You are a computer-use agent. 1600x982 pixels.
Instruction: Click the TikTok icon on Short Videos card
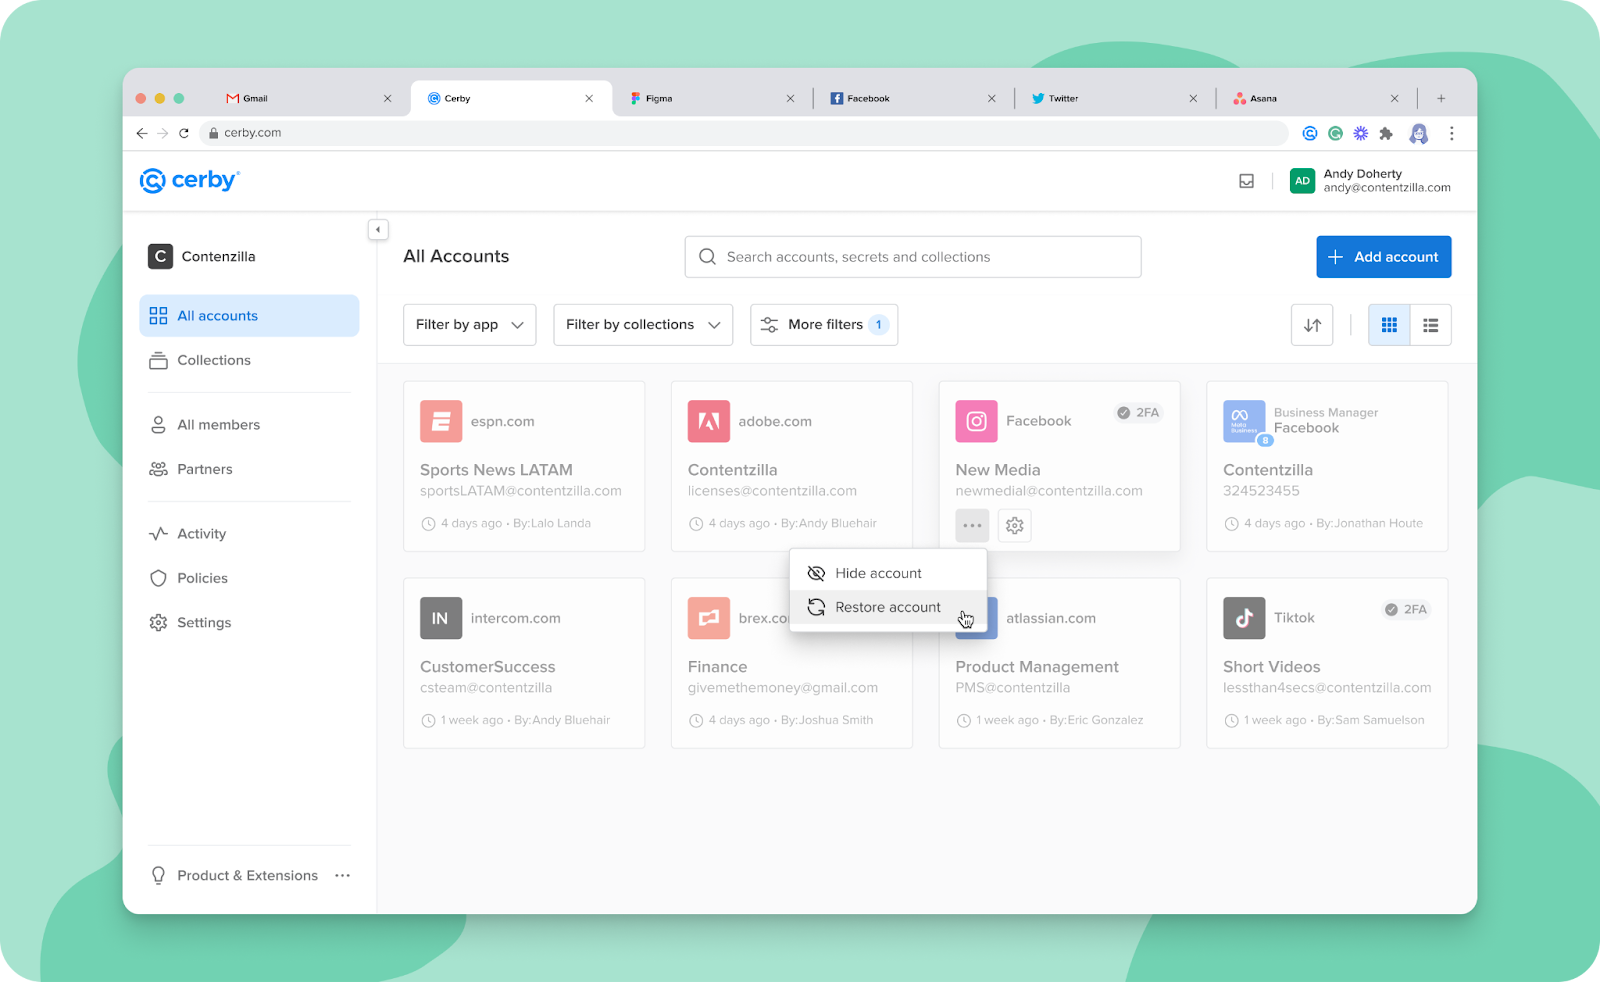pos(1244,618)
